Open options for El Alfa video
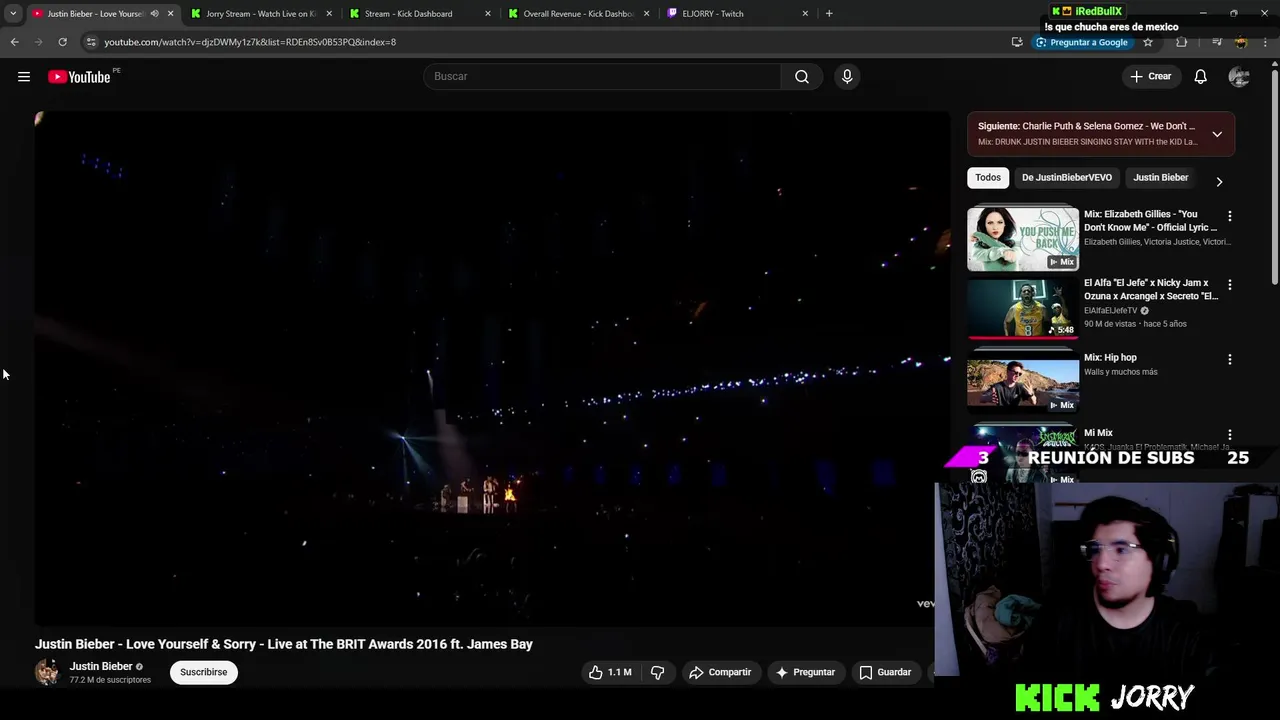 [1230, 285]
